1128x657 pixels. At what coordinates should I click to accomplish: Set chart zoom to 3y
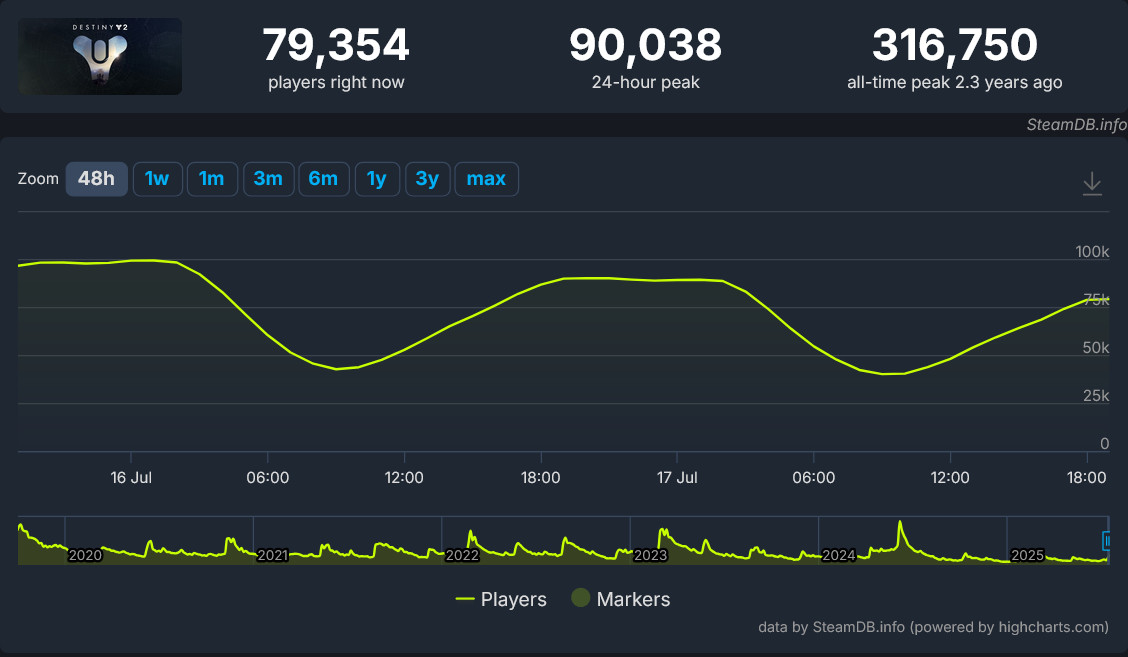point(427,179)
